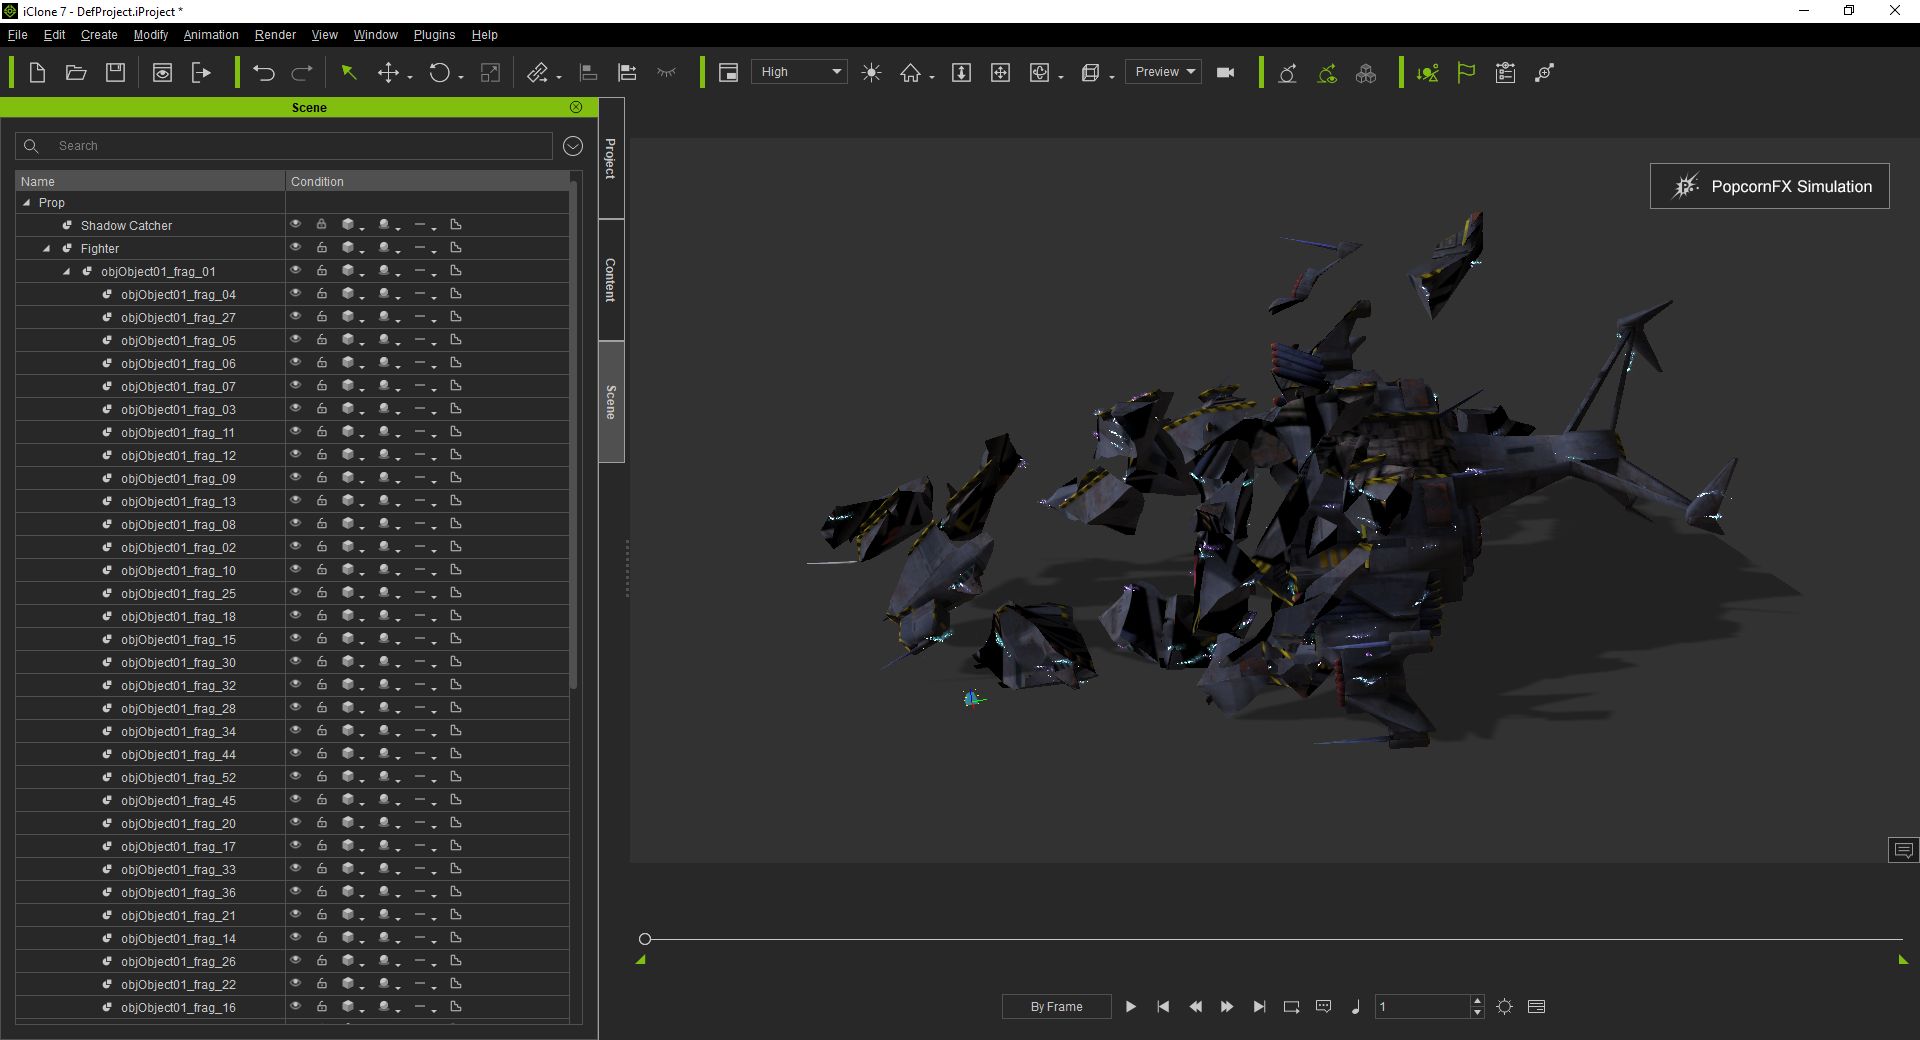Viewport: 1920px width, 1040px height.
Task: Switch to the Content side tab
Action: pos(611,280)
